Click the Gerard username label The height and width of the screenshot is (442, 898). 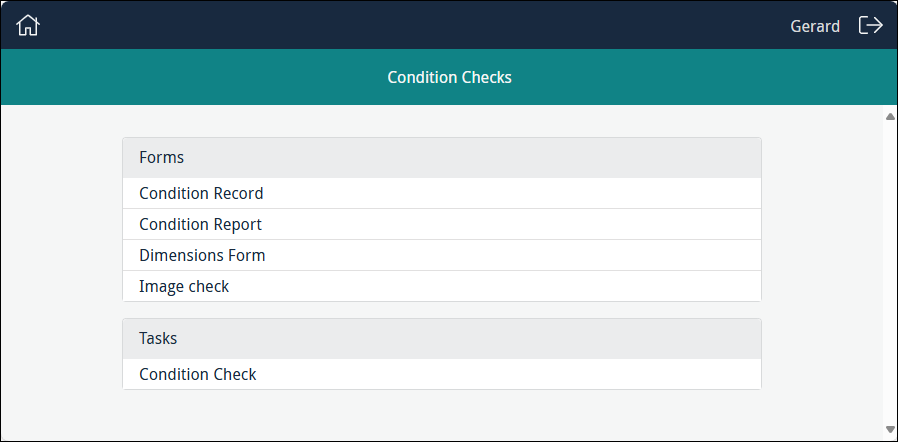pos(815,26)
